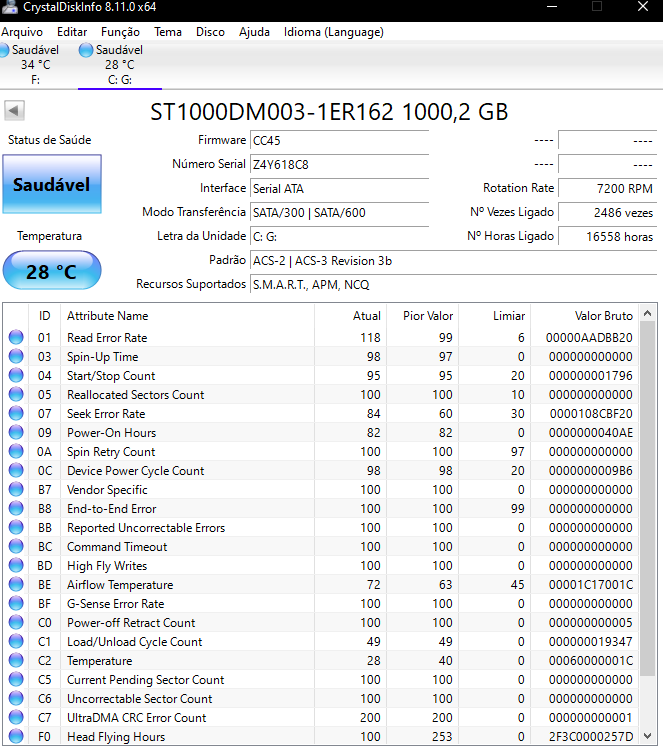Click the Recursos Suportados field S.M.A.R.T., APM, NCQ
663x749 pixels.
453,285
